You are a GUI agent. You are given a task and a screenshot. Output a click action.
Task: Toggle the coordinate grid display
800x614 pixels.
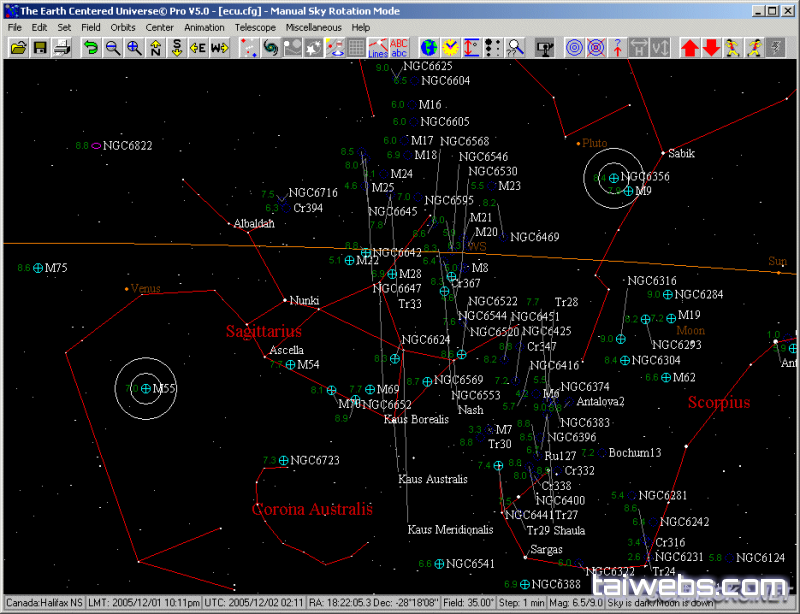pyautogui.click(x=356, y=47)
